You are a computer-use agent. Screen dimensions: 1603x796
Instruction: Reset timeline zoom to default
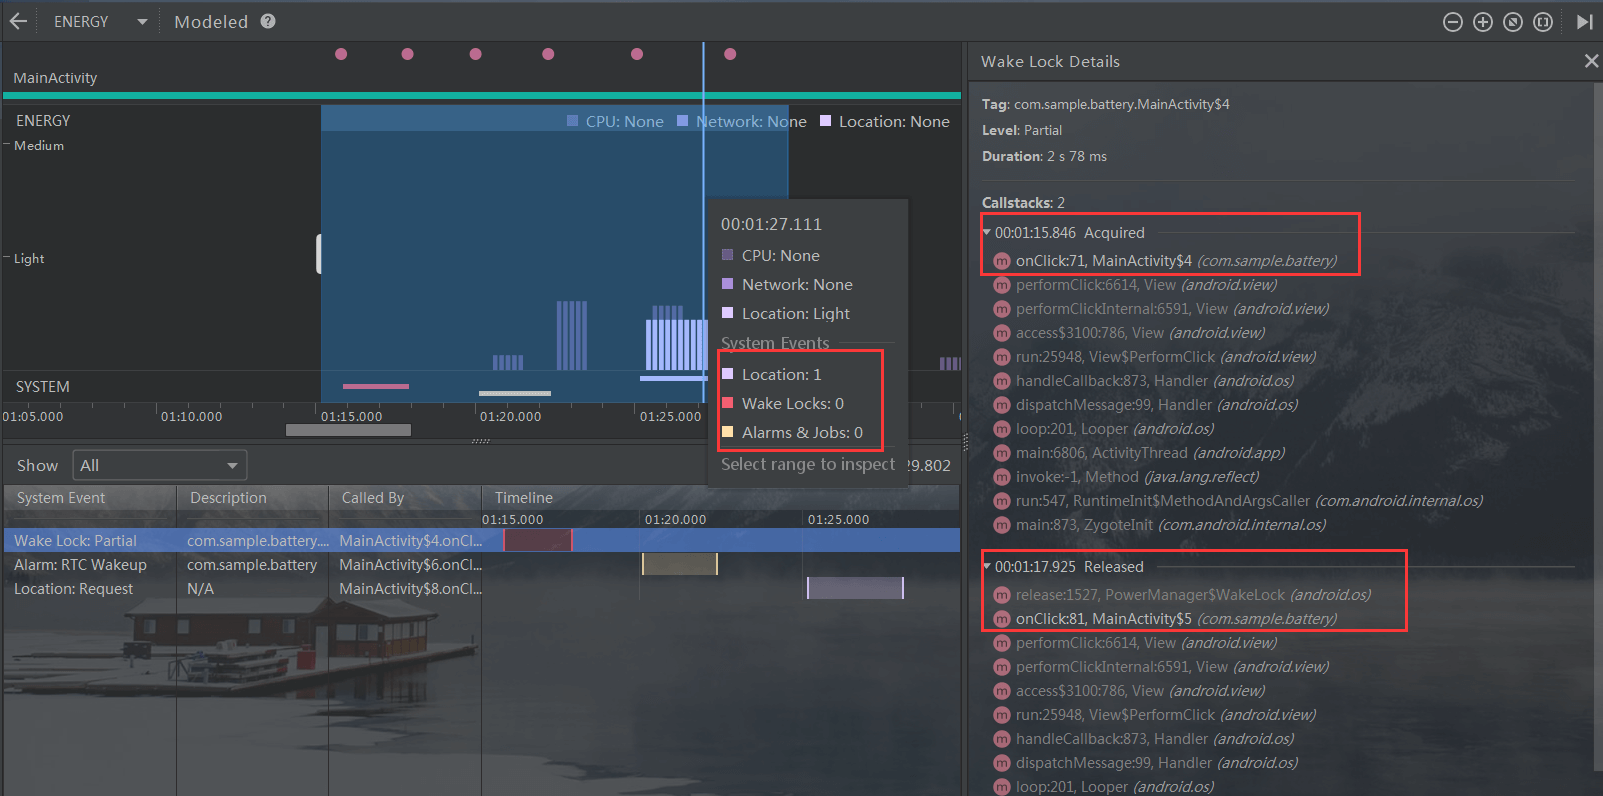click(x=1513, y=22)
